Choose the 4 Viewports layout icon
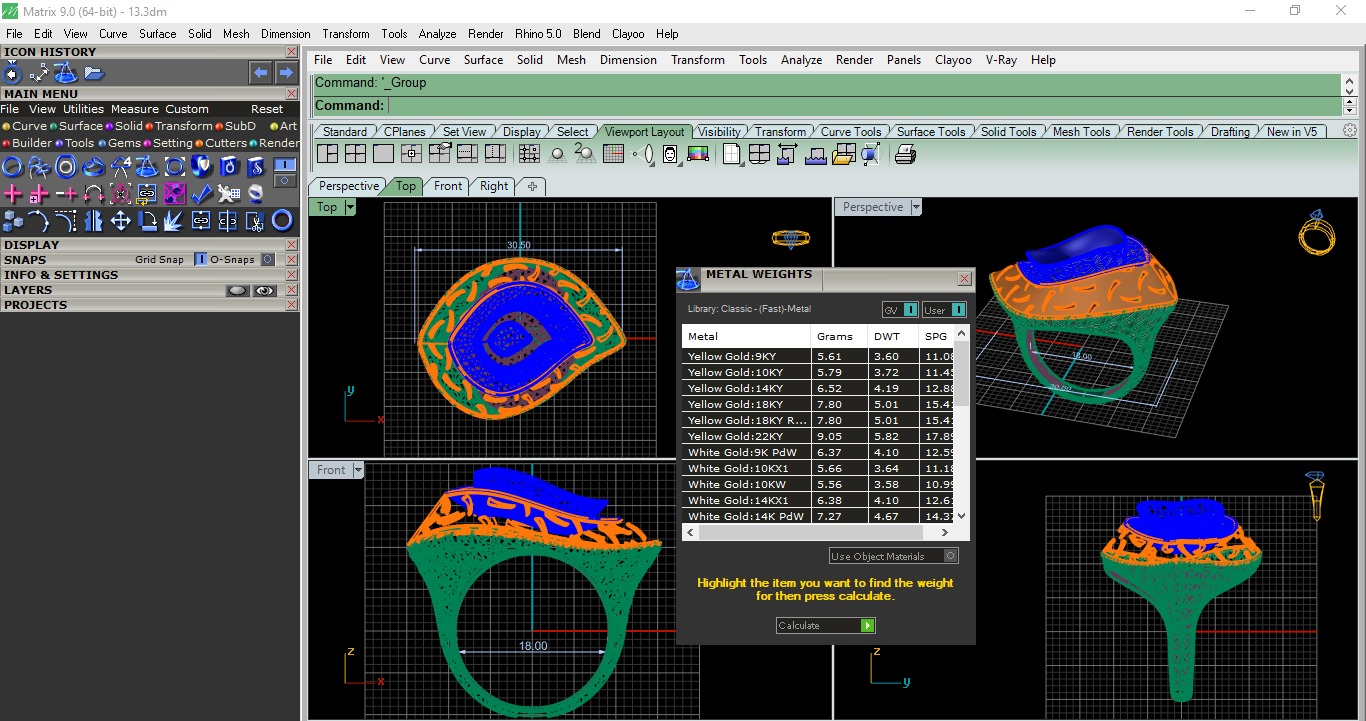 [x=355, y=154]
